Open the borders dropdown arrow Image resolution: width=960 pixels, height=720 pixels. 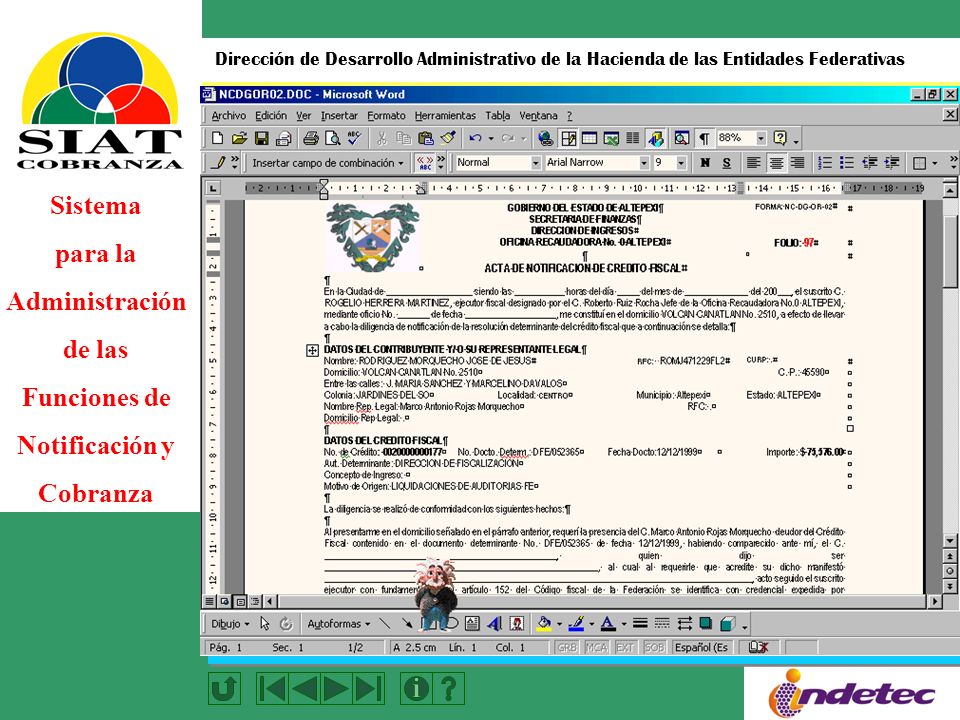tap(934, 163)
